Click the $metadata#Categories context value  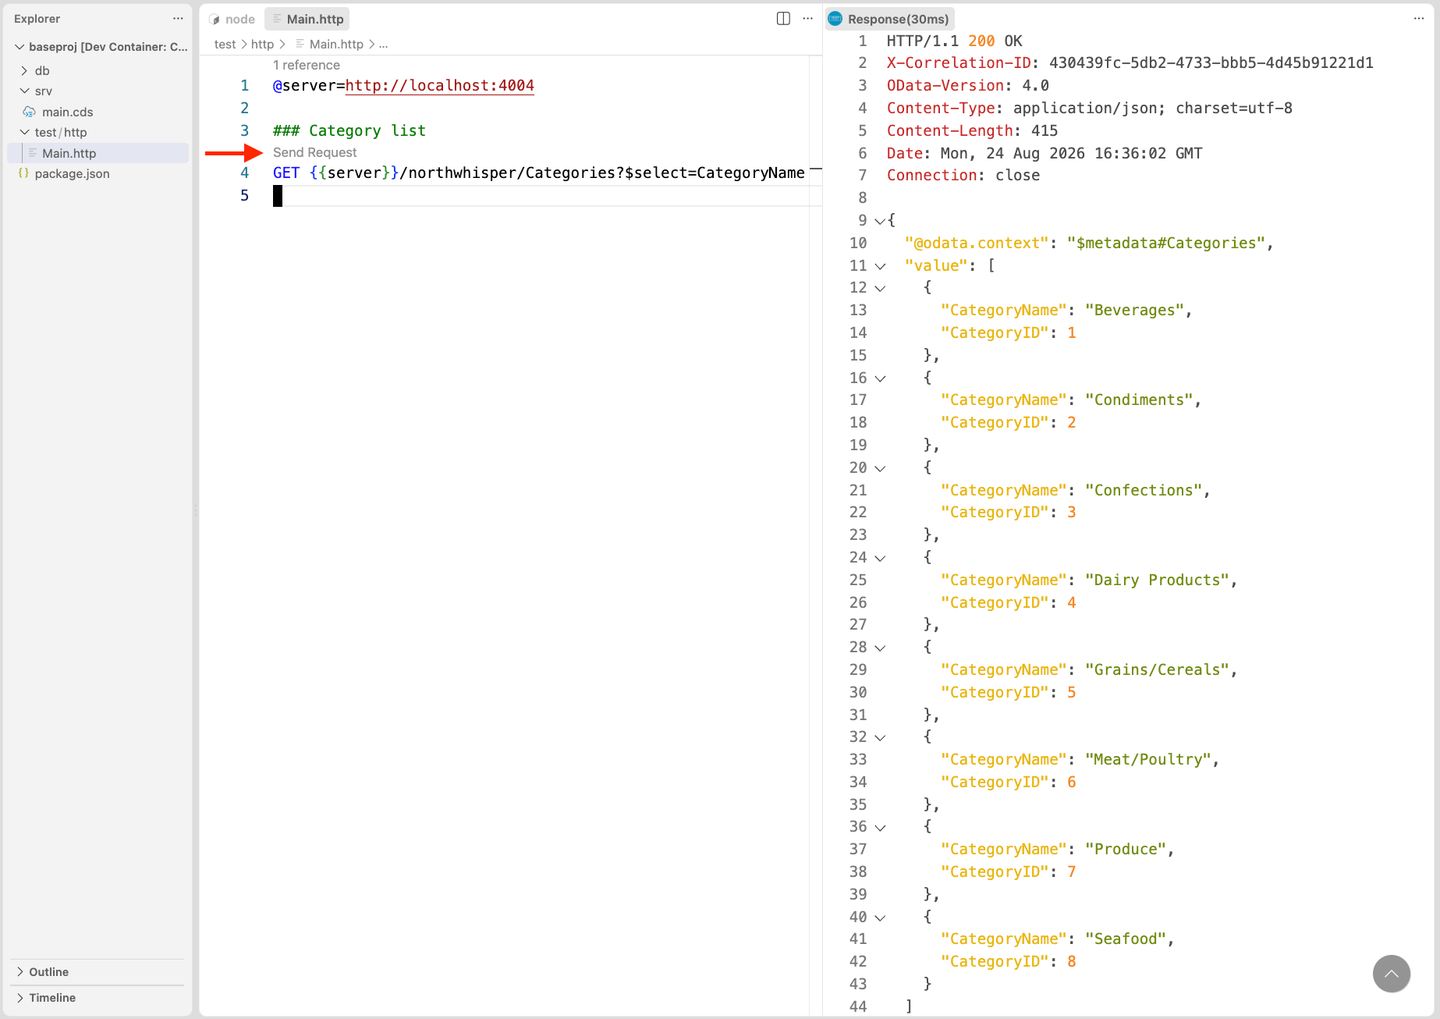coord(1167,243)
